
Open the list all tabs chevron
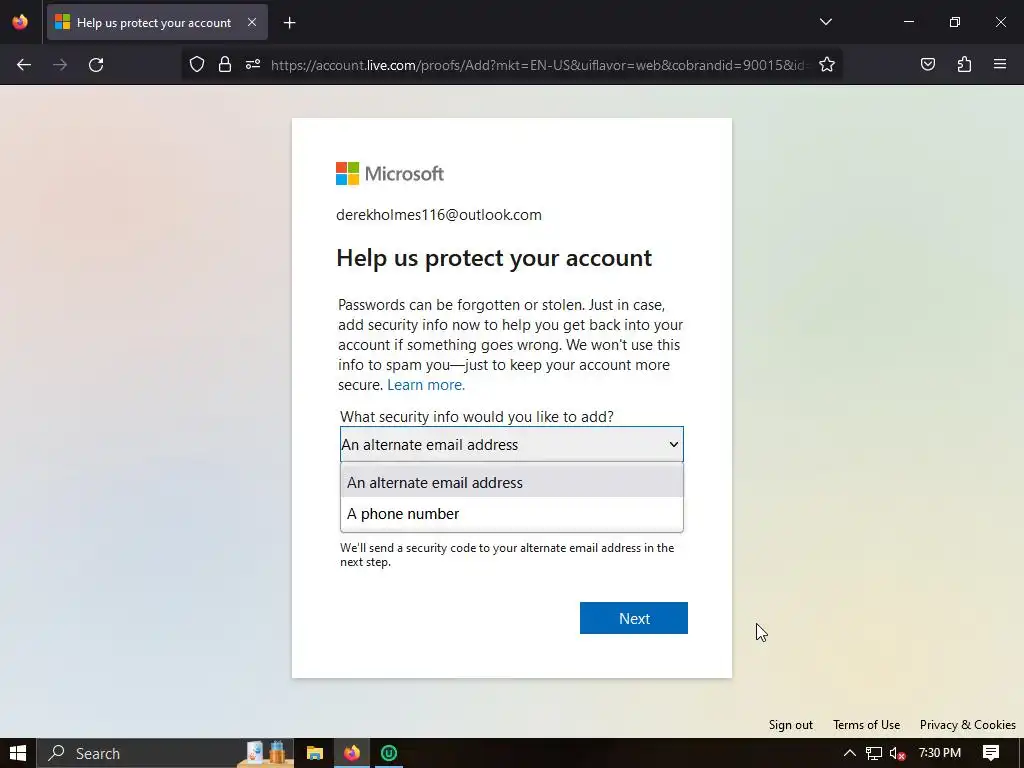tap(825, 22)
